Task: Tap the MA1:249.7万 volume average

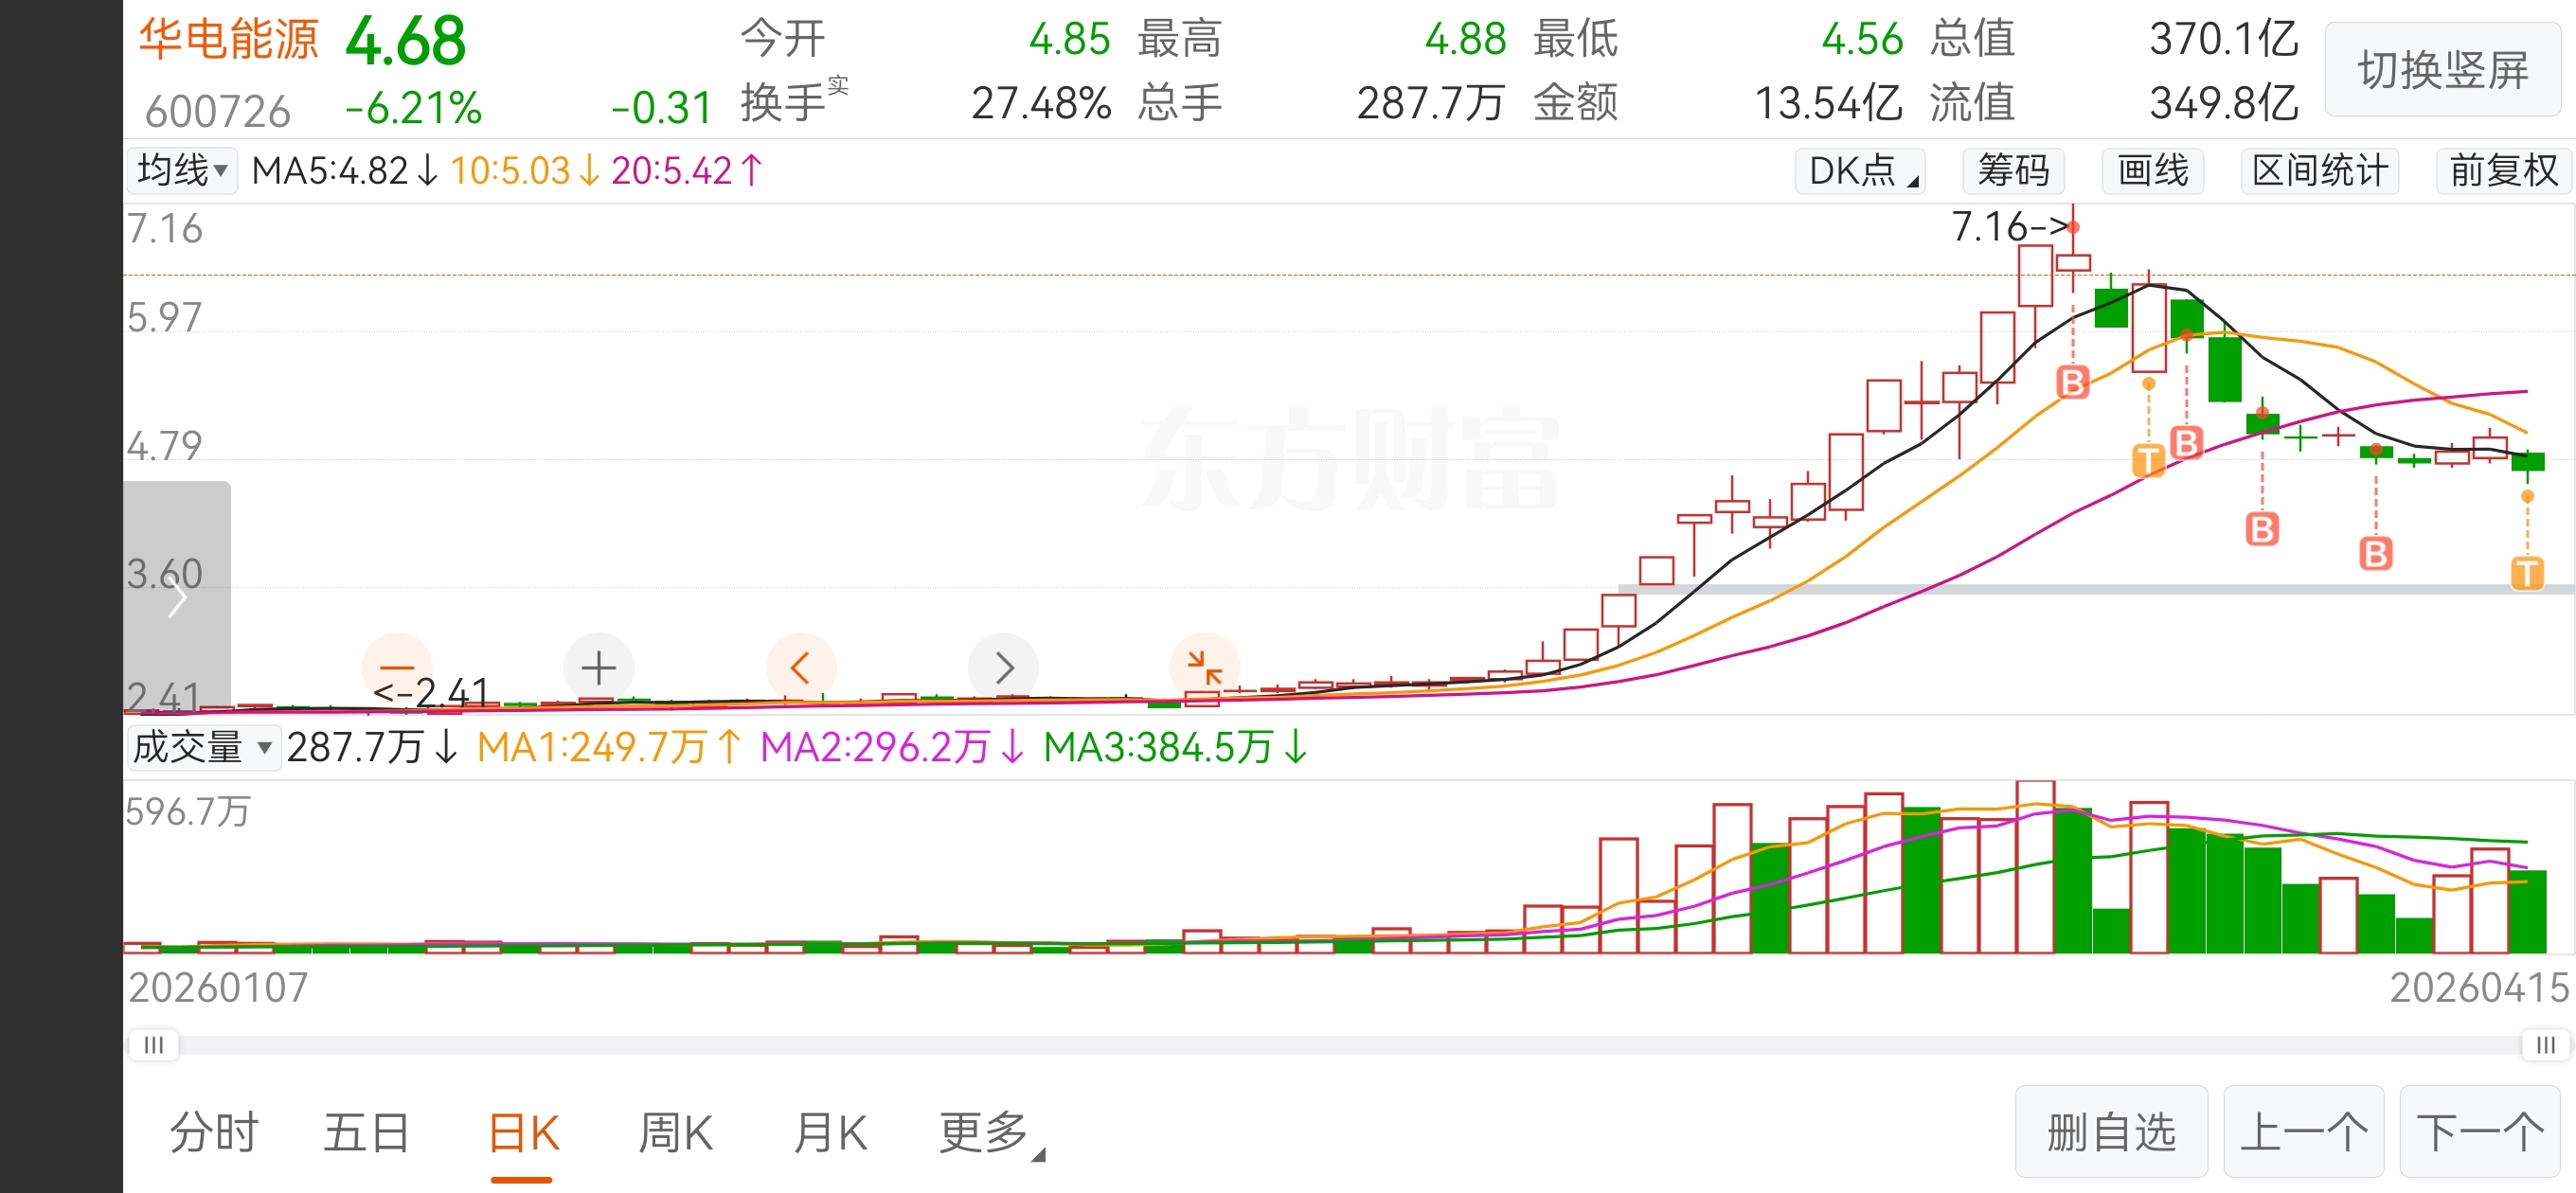Action: [x=609, y=747]
